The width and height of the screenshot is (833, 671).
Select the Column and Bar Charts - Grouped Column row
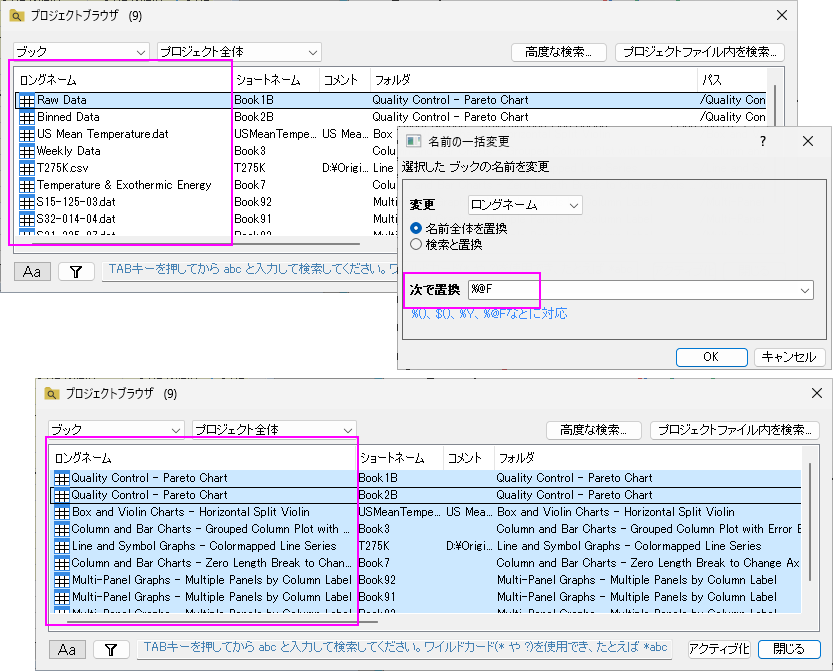click(x=210, y=529)
